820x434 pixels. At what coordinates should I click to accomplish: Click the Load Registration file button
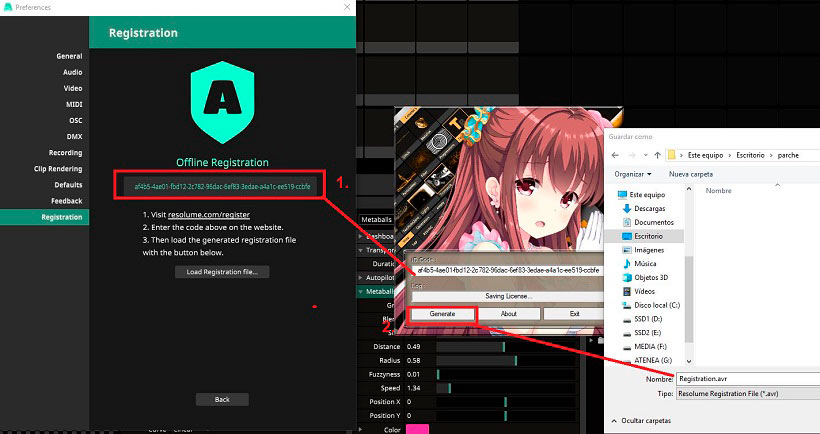point(222,272)
